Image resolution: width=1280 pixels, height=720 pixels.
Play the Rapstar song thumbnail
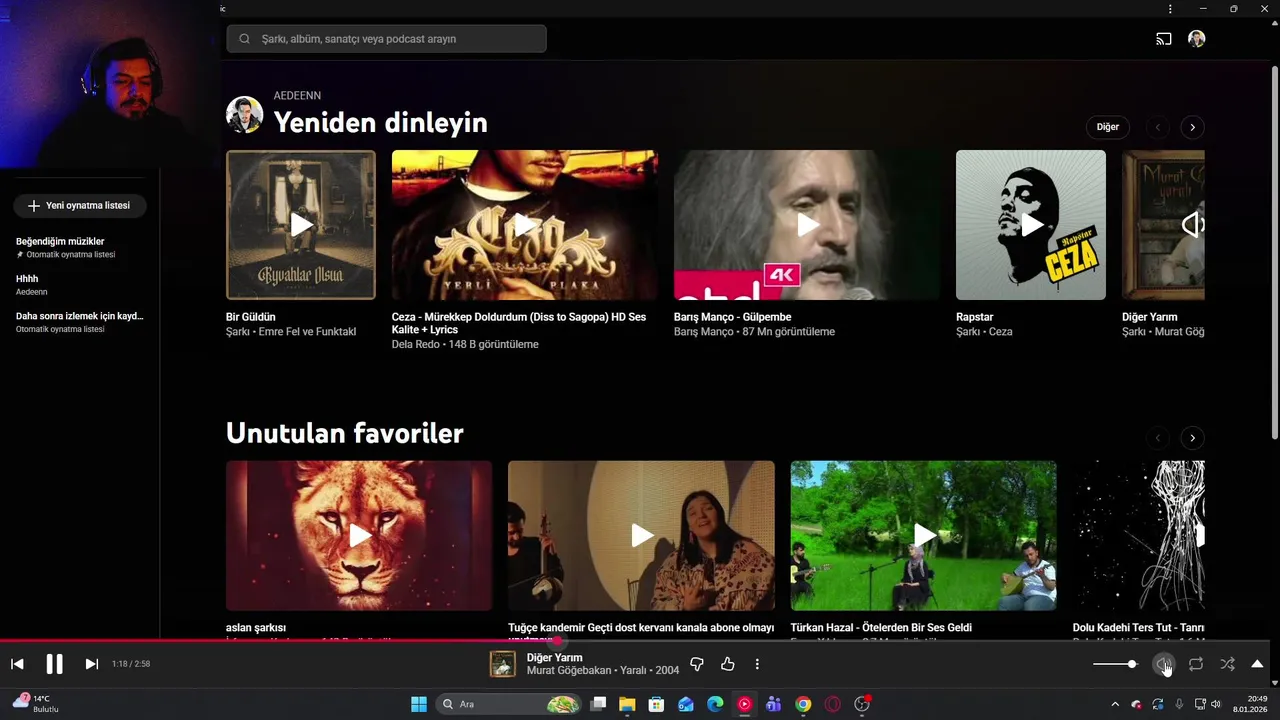[x=1031, y=225]
